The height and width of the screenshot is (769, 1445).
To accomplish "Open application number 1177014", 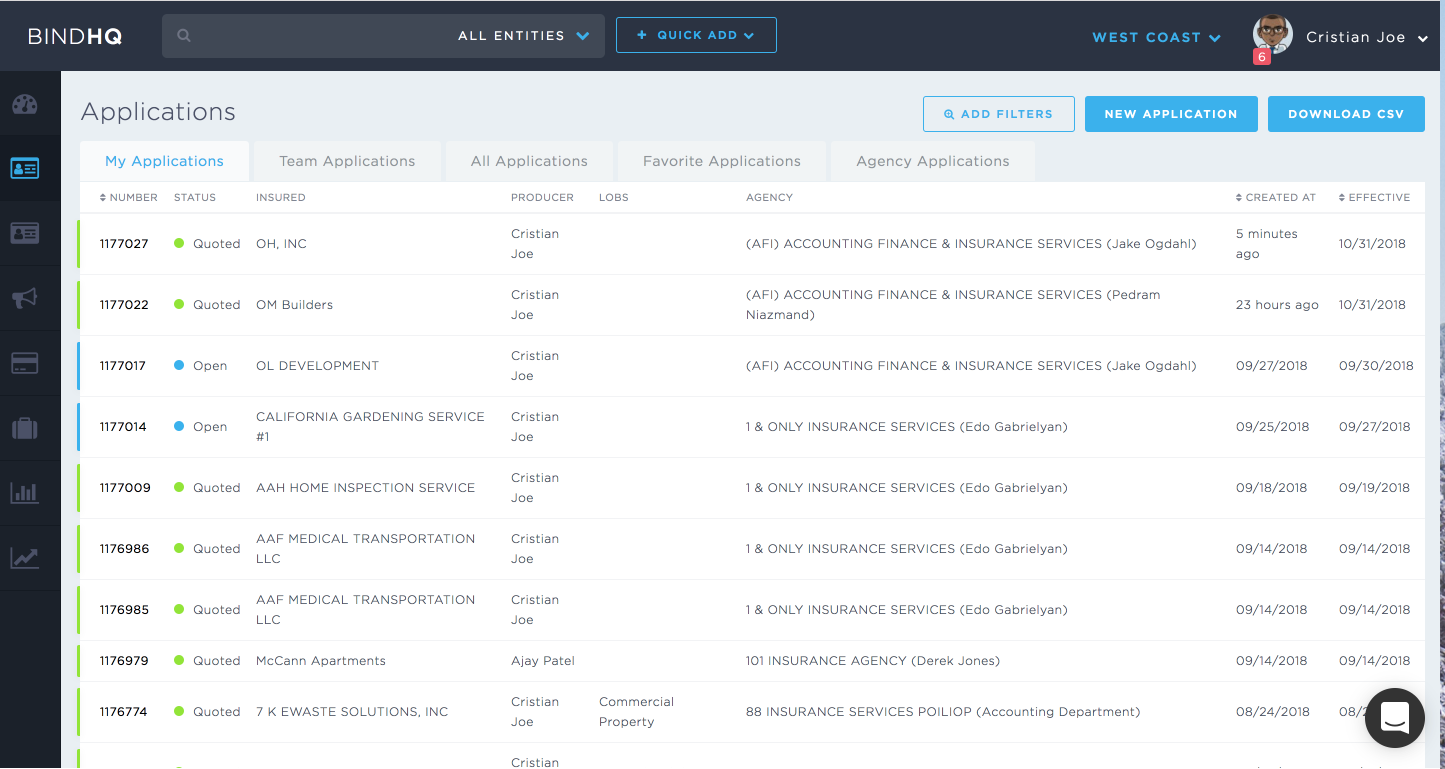I will click(123, 427).
